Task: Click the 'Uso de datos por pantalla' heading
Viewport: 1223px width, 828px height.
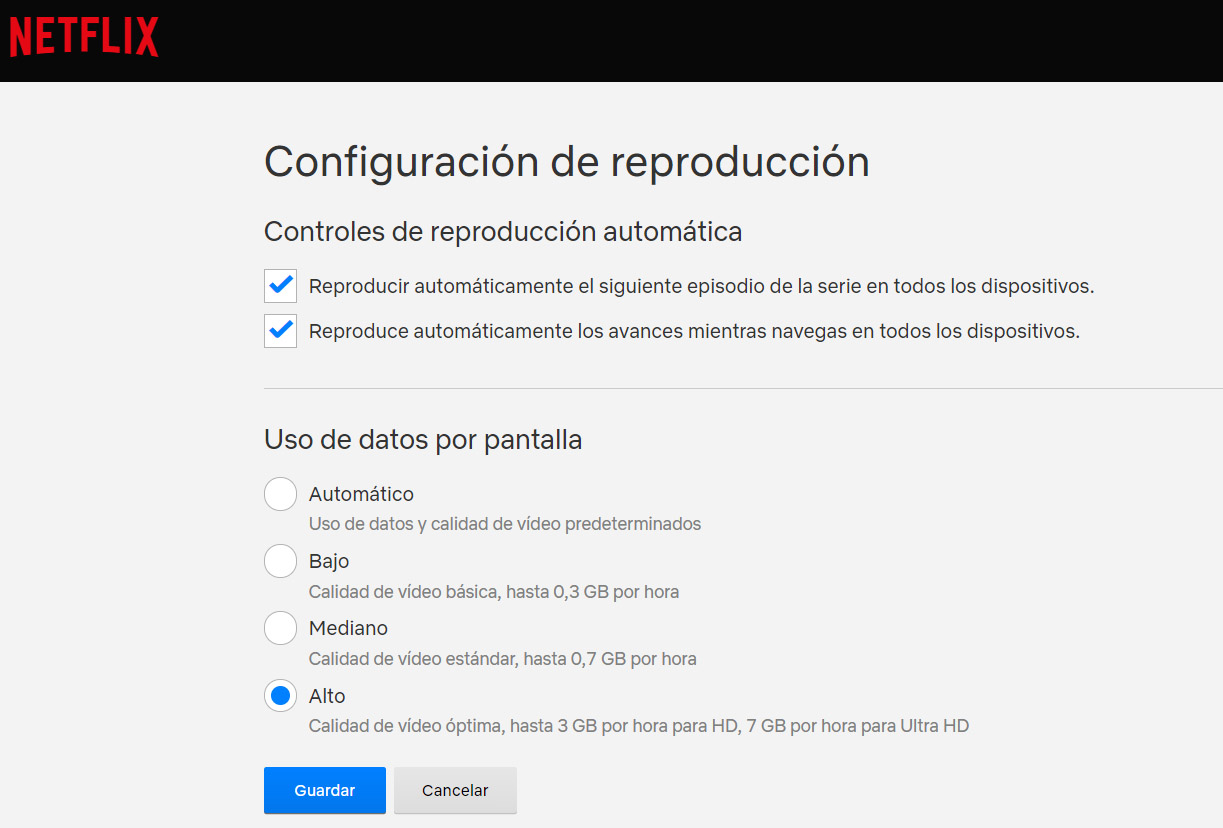Action: (x=423, y=439)
